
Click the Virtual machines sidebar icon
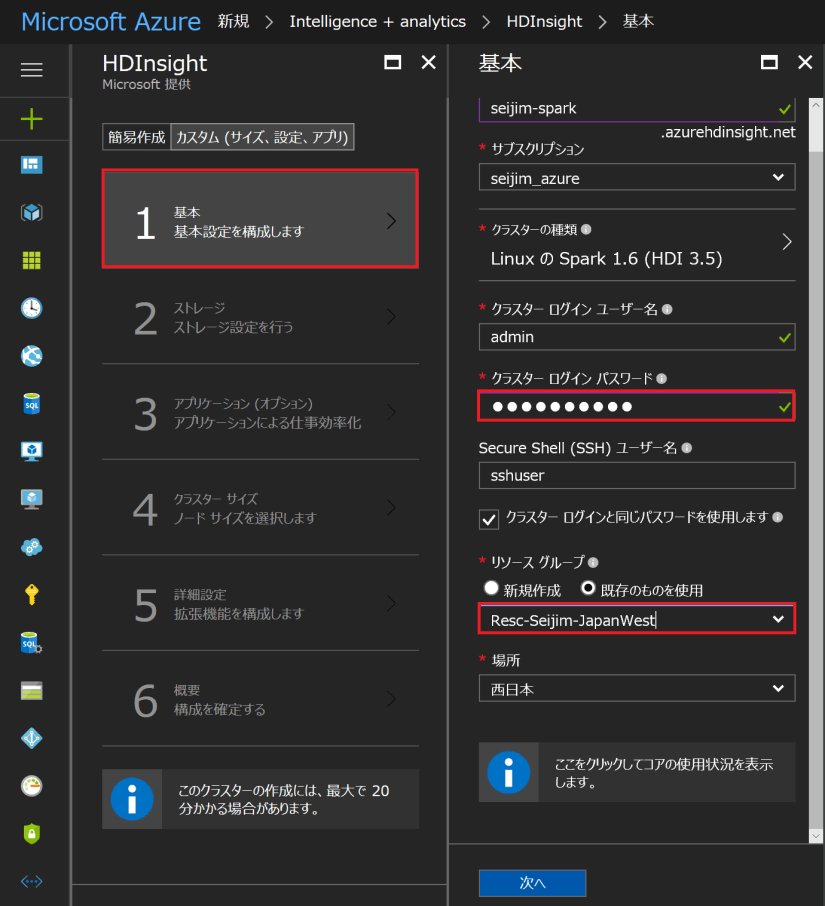click(34, 450)
